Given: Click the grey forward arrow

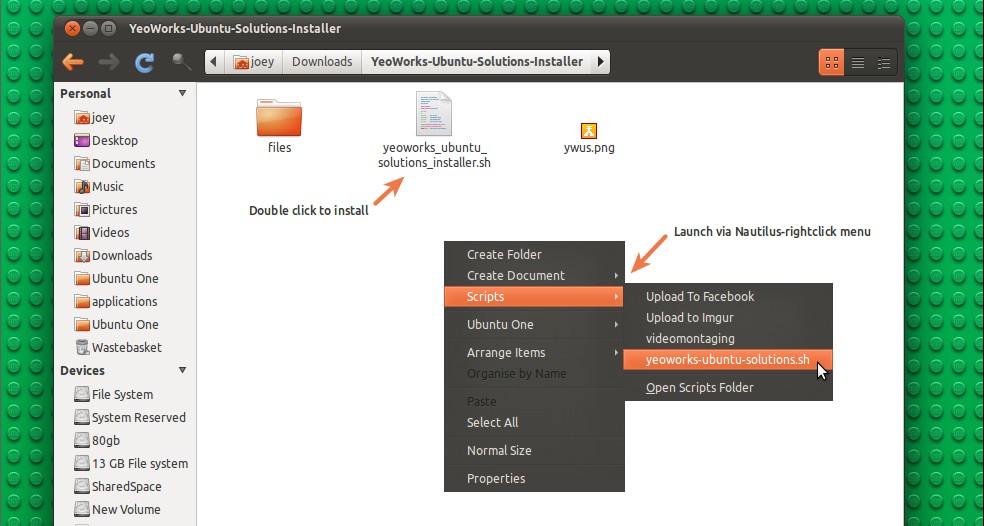Looking at the screenshot, I should pyautogui.click(x=109, y=62).
